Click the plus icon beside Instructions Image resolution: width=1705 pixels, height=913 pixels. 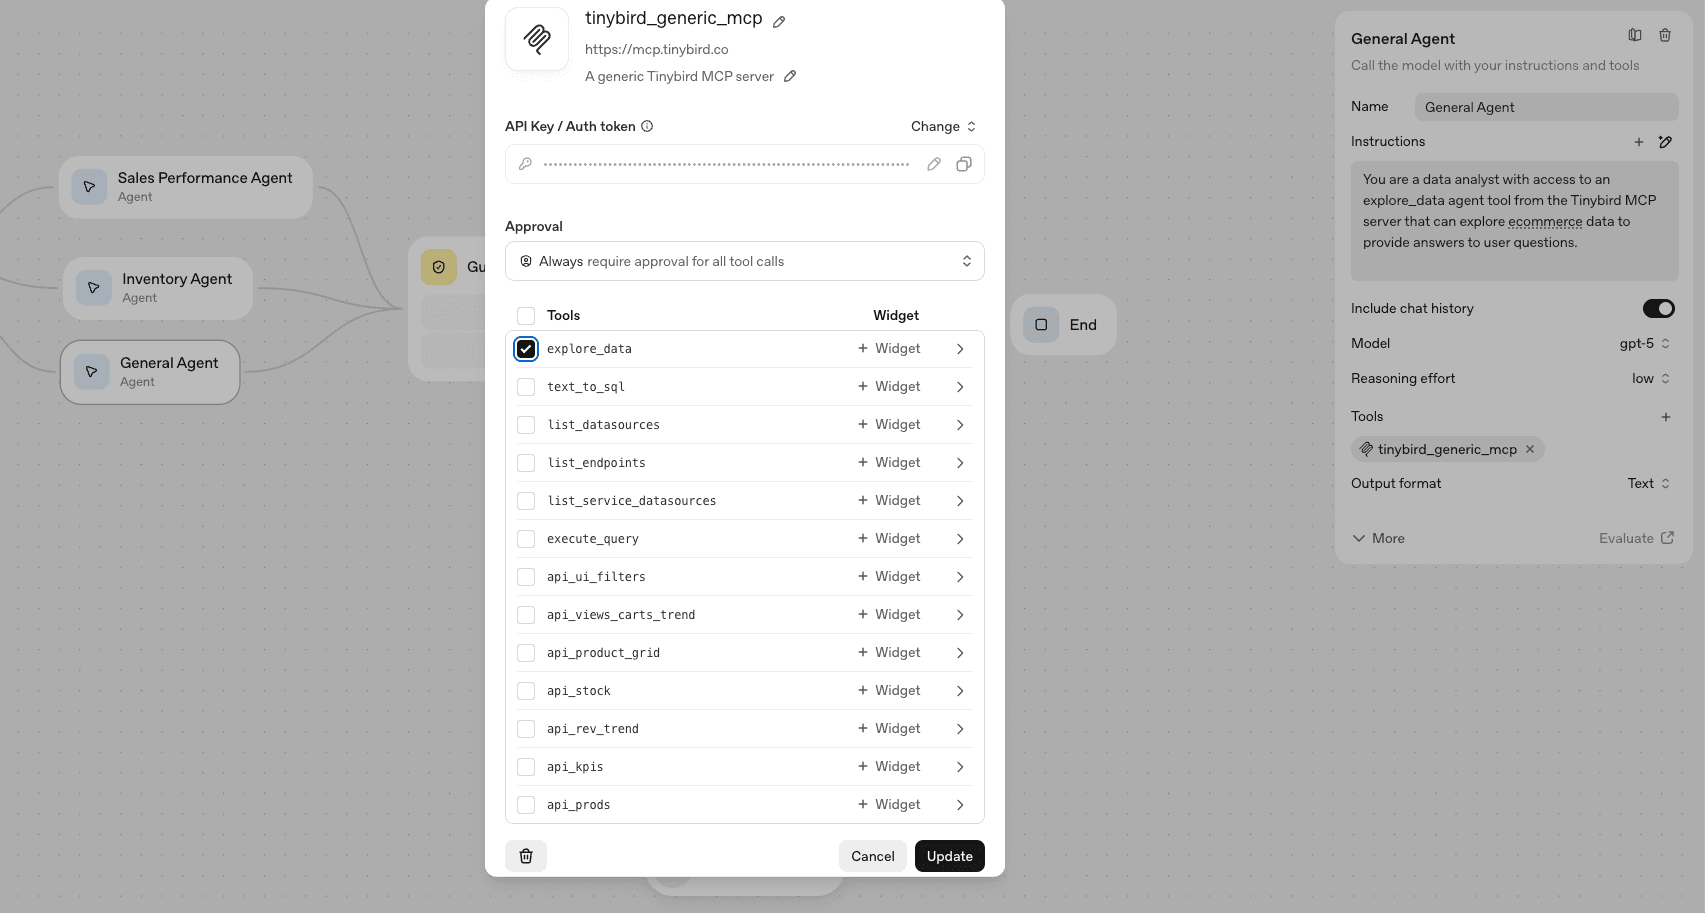point(1639,141)
